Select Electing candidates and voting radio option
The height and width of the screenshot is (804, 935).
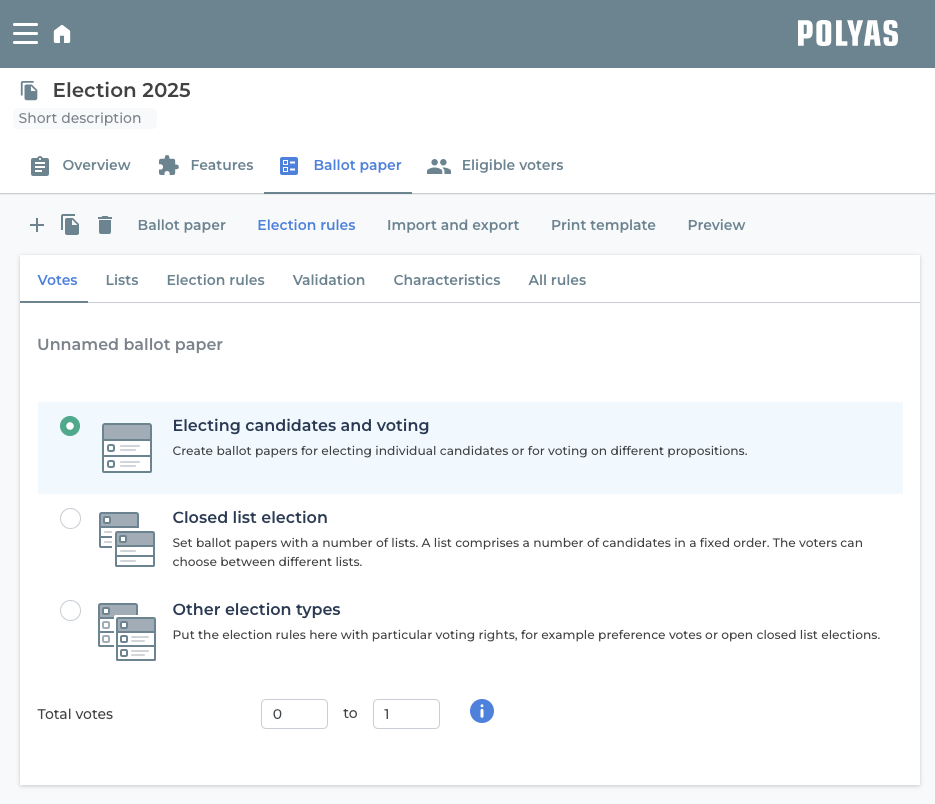point(70,426)
